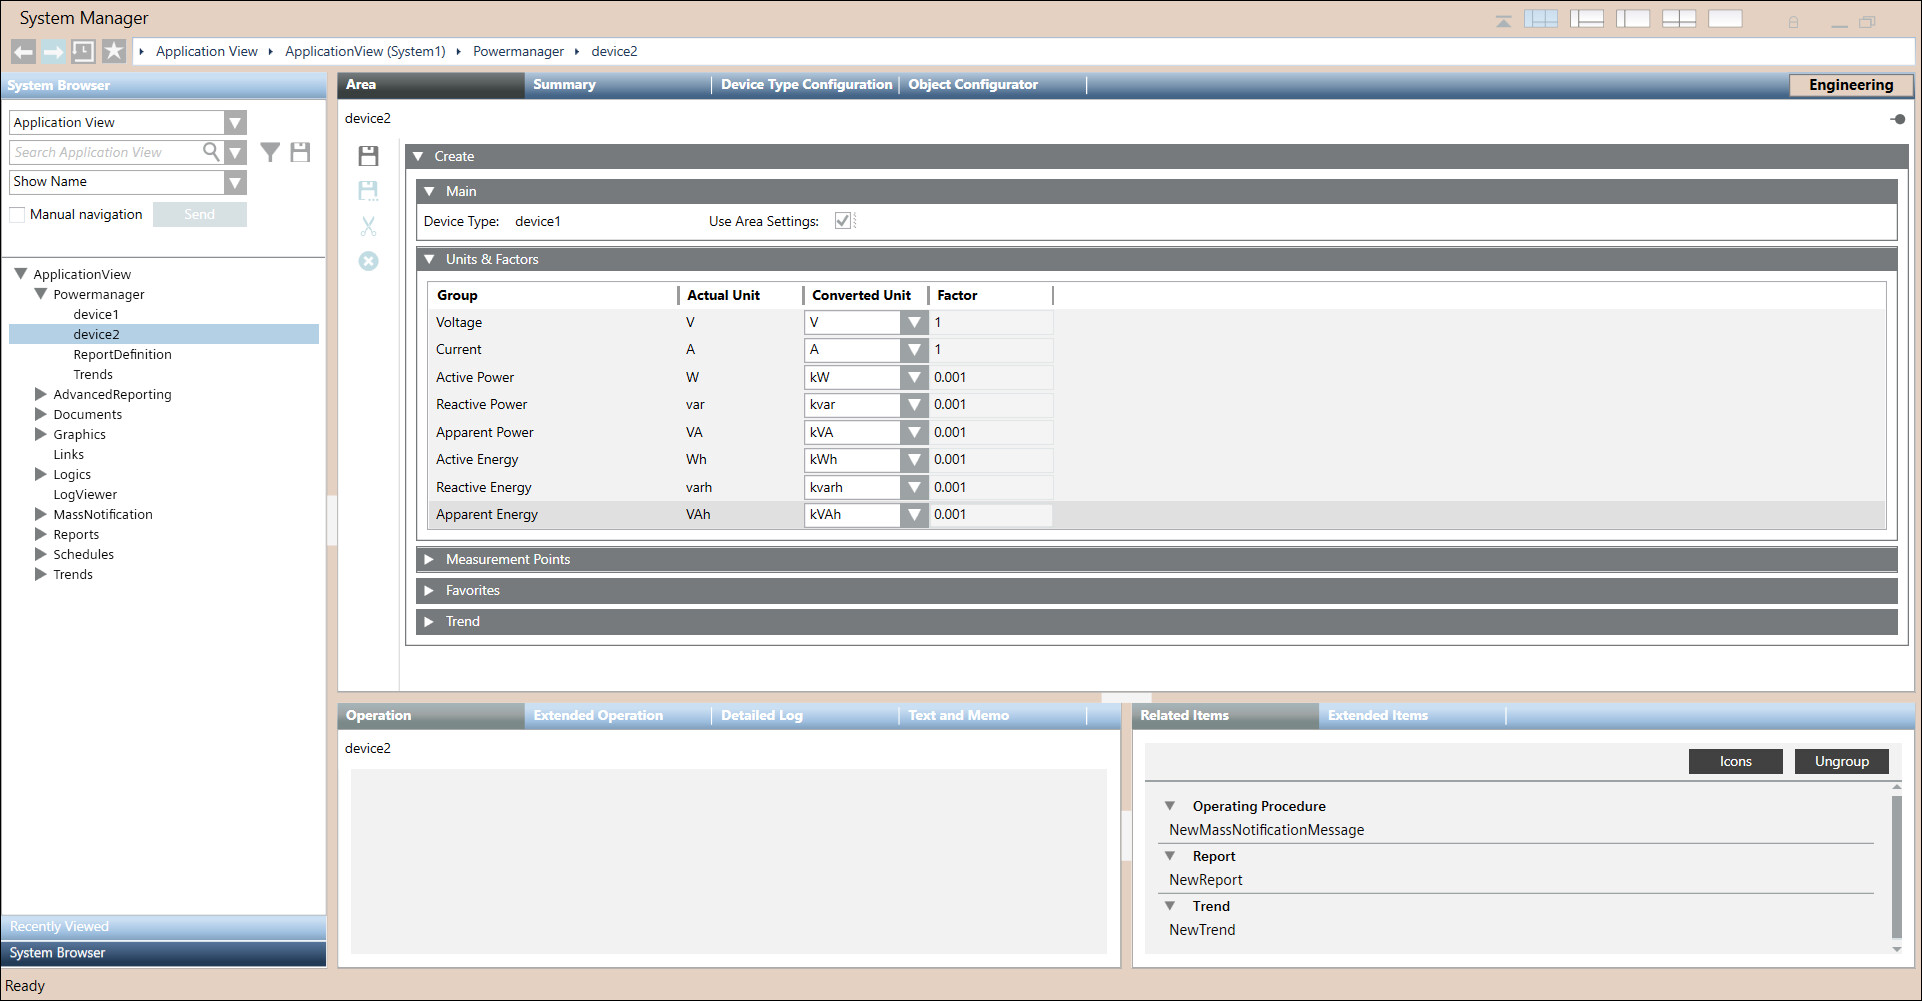The height and width of the screenshot is (1001, 1922).
Task: Toggle the Use Area Settings checkbox
Action: tap(843, 221)
